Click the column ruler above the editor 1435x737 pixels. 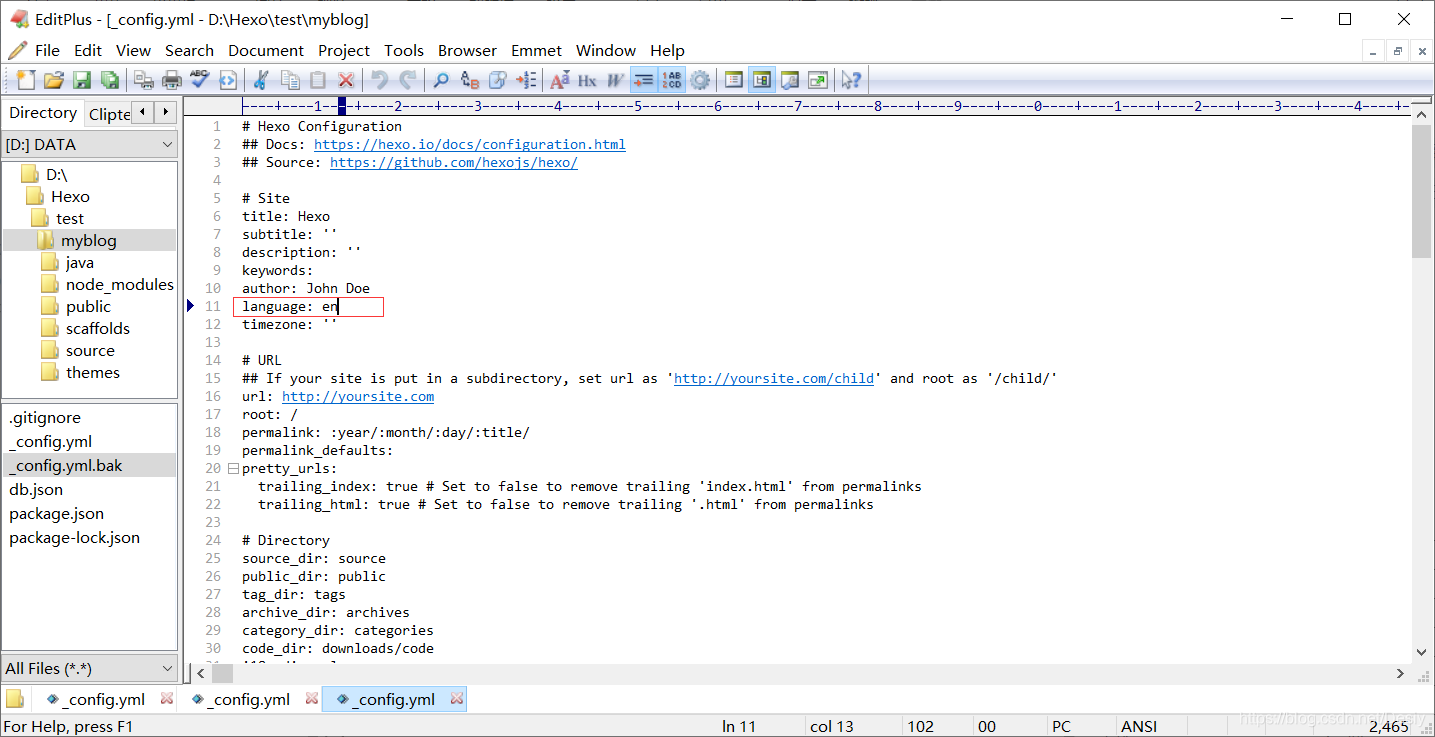[825, 105]
